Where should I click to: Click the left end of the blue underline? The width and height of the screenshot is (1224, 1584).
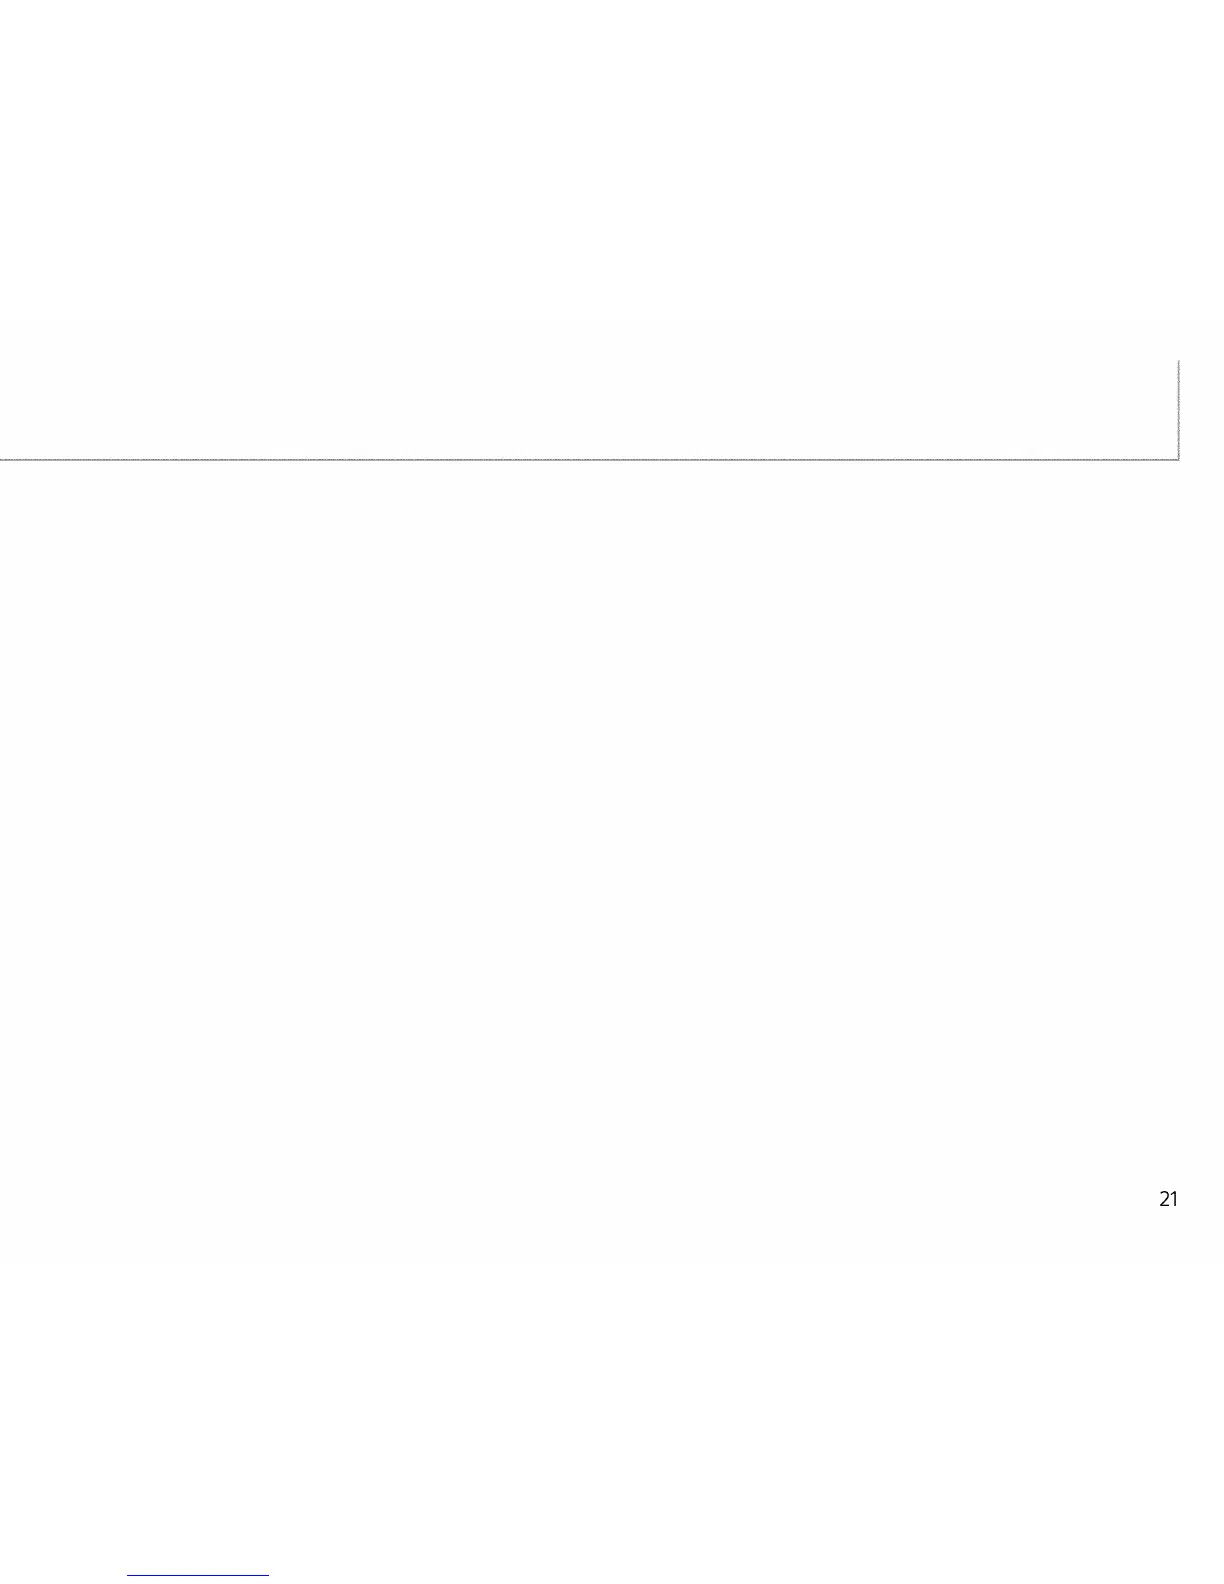[x=129, y=1575]
